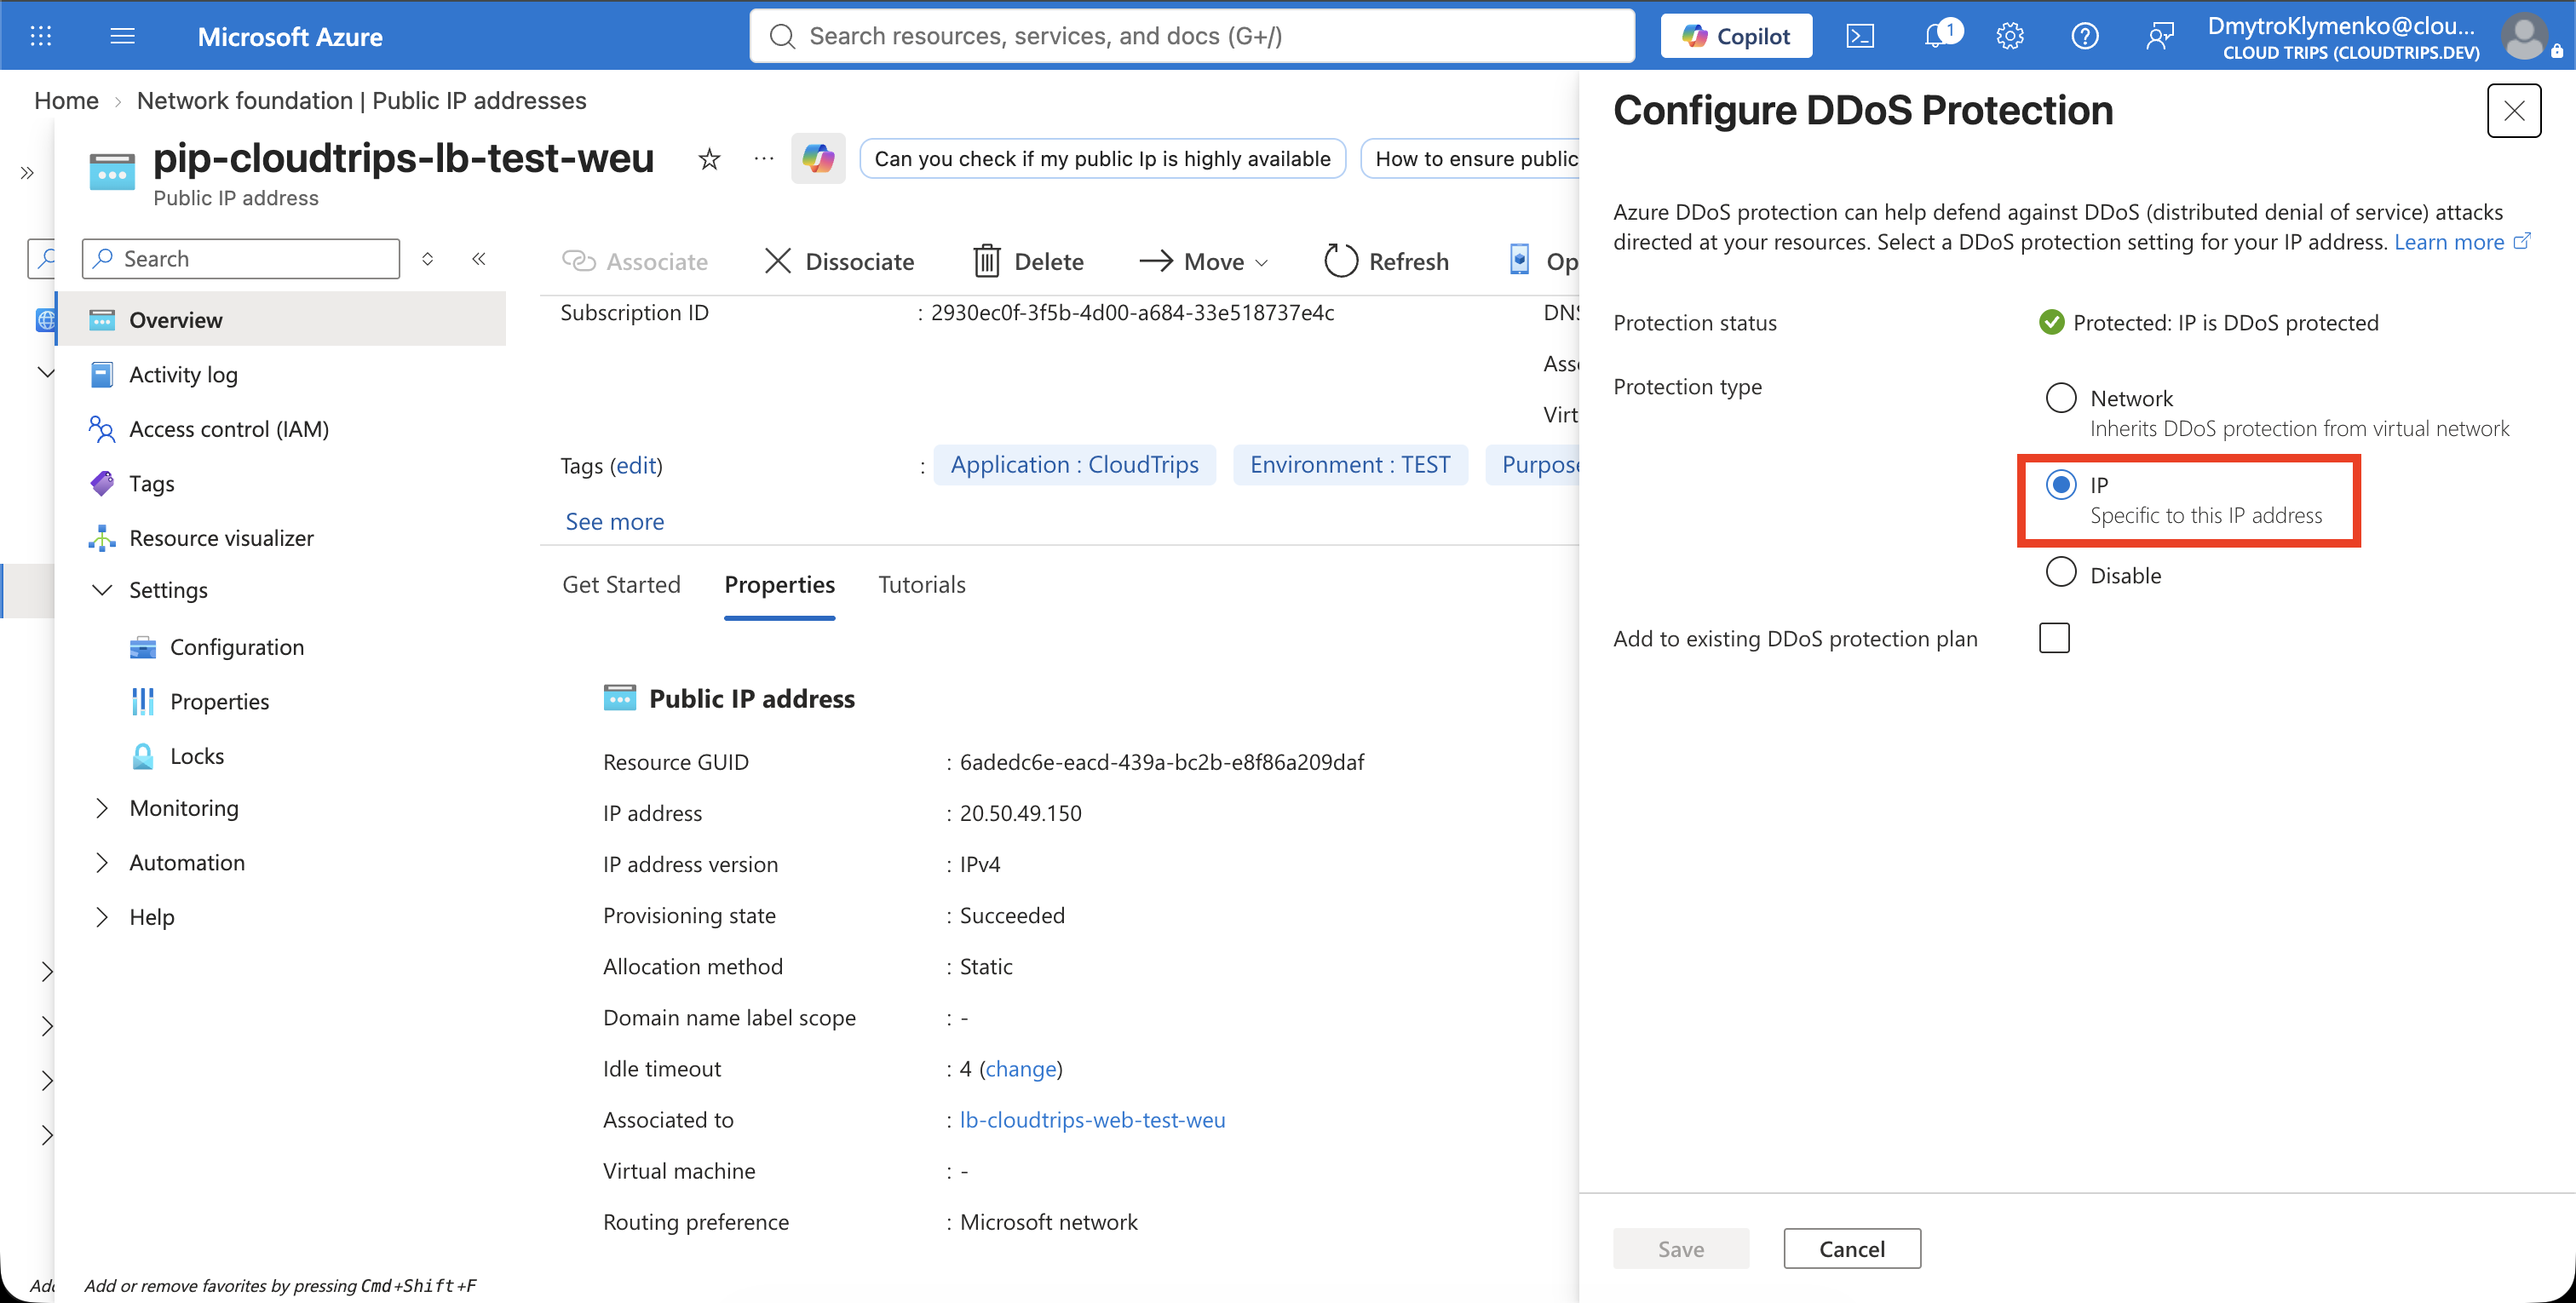2576x1303 pixels.
Task: Switch to Get Started tab
Action: point(621,584)
